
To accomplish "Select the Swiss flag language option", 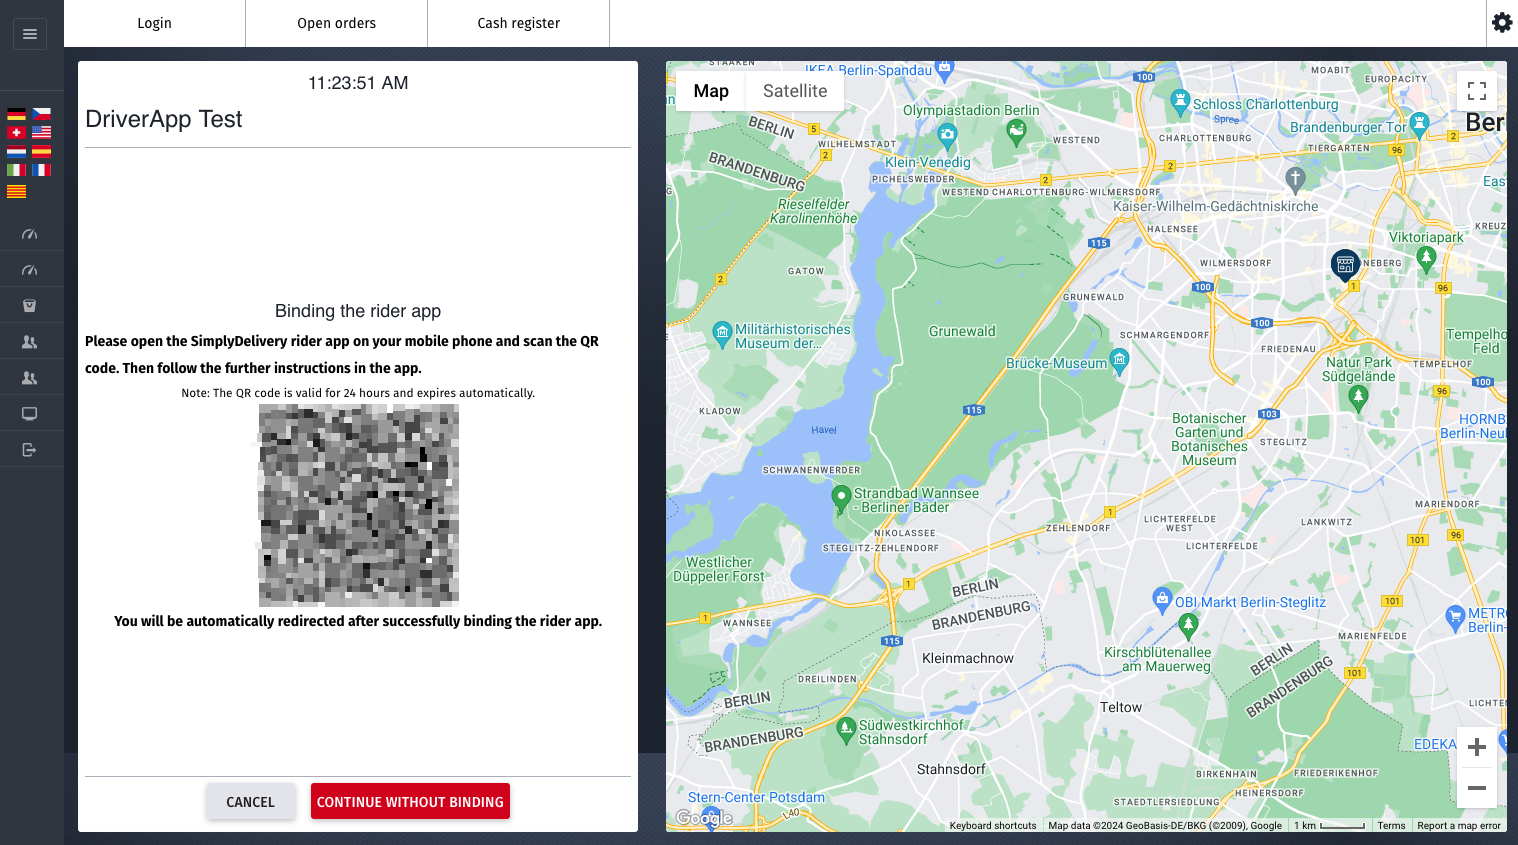I will point(16,132).
